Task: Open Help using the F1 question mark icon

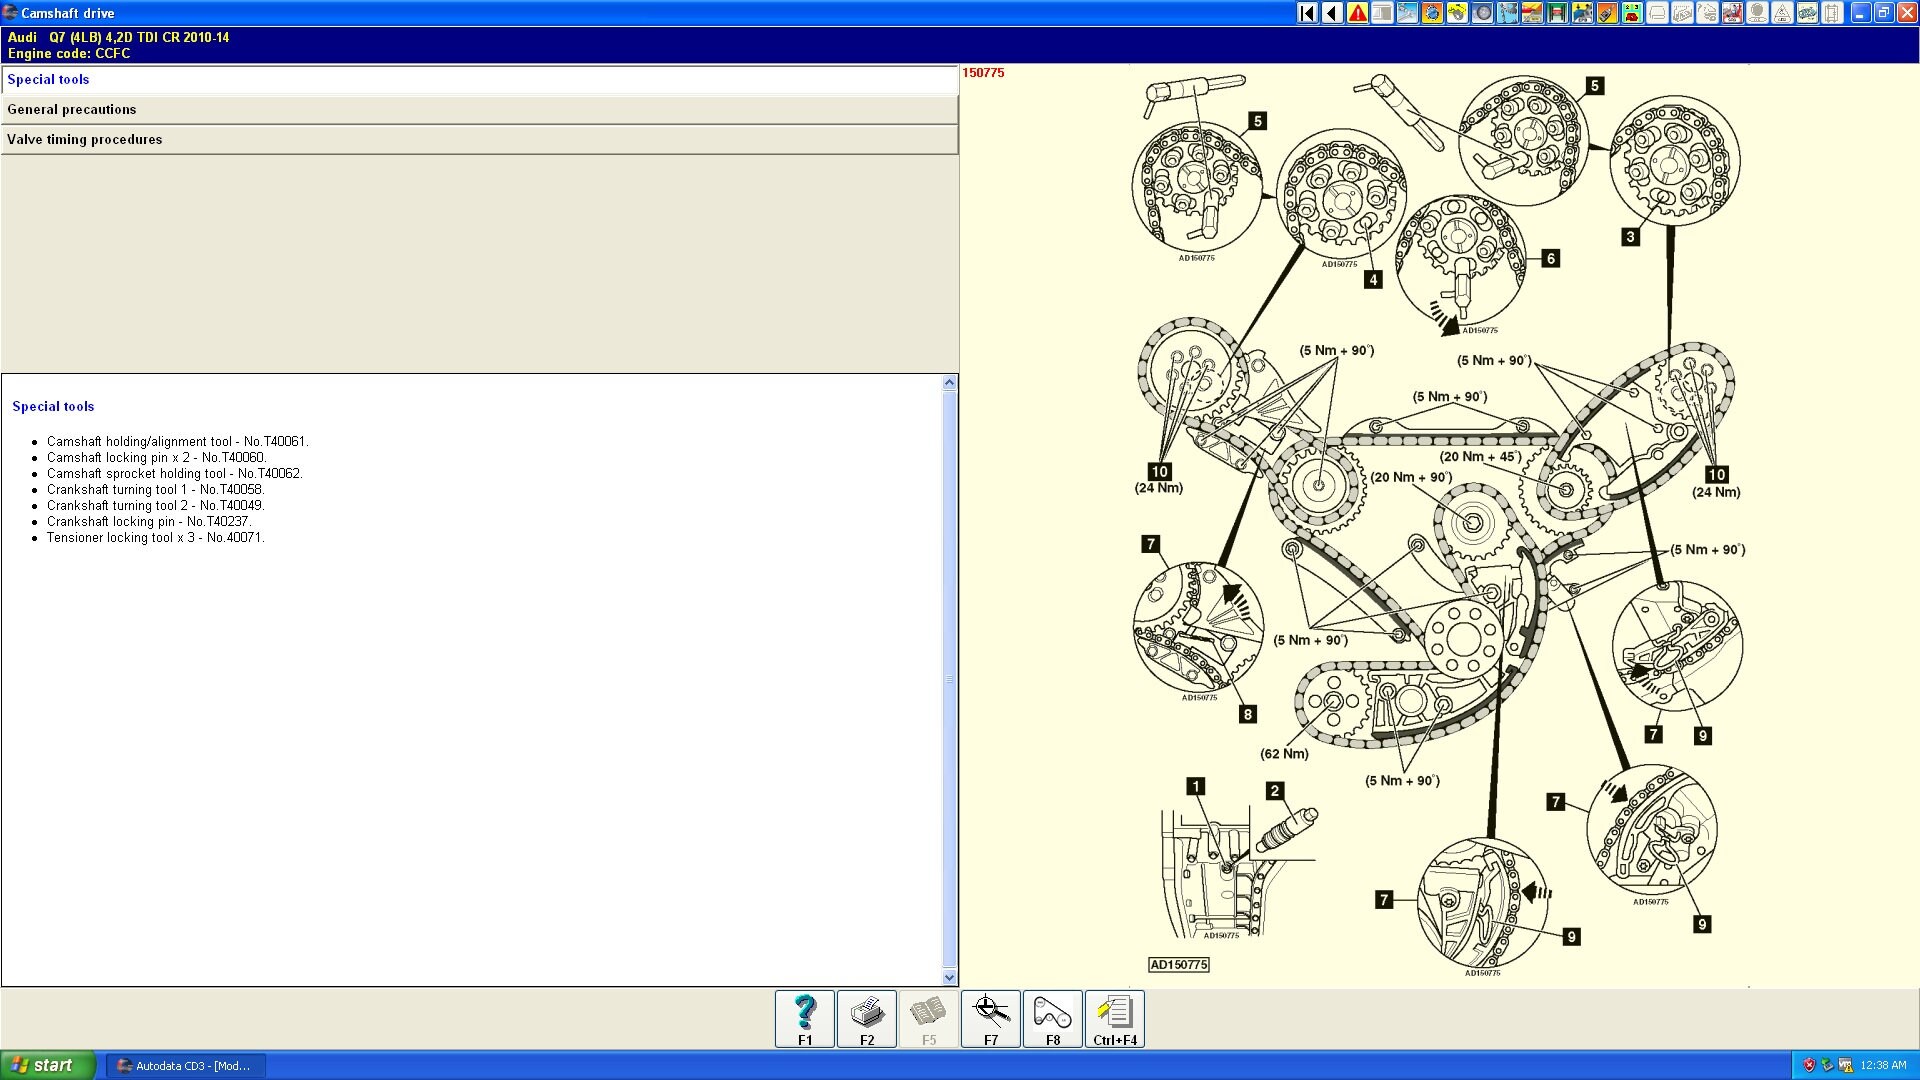Action: click(803, 1018)
